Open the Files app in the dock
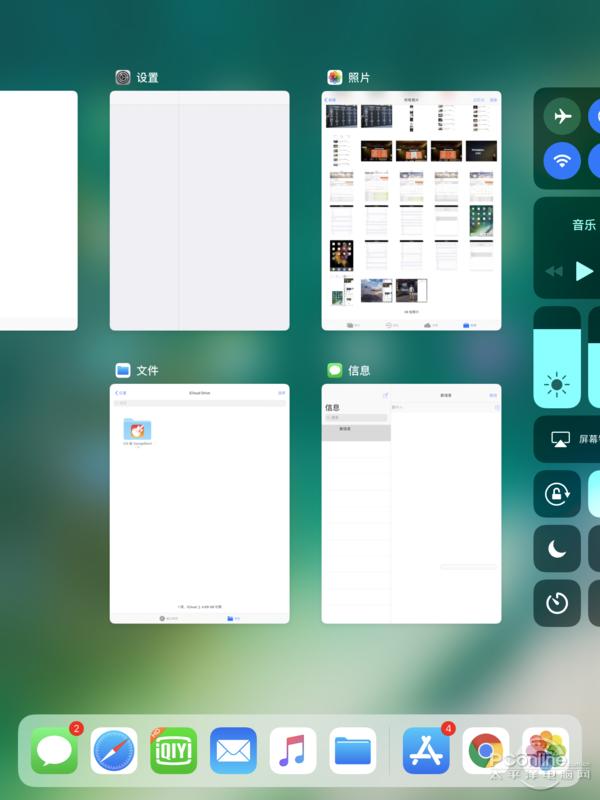Image resolution: width=600 pixels, height=800 pixels. click(353, 751)
